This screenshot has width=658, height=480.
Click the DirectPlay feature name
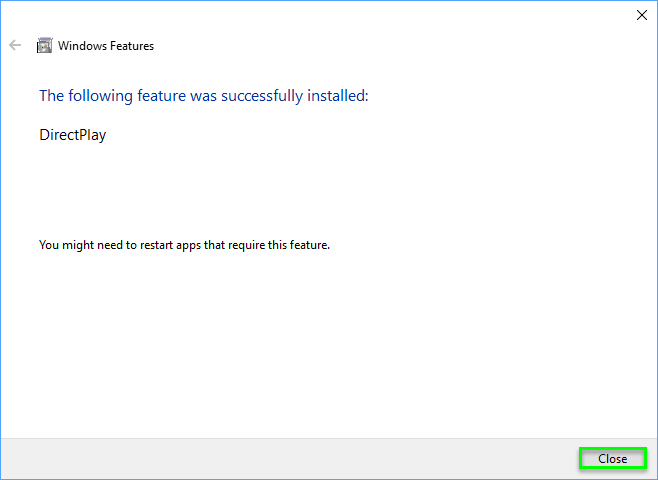[x=73, y=135]
